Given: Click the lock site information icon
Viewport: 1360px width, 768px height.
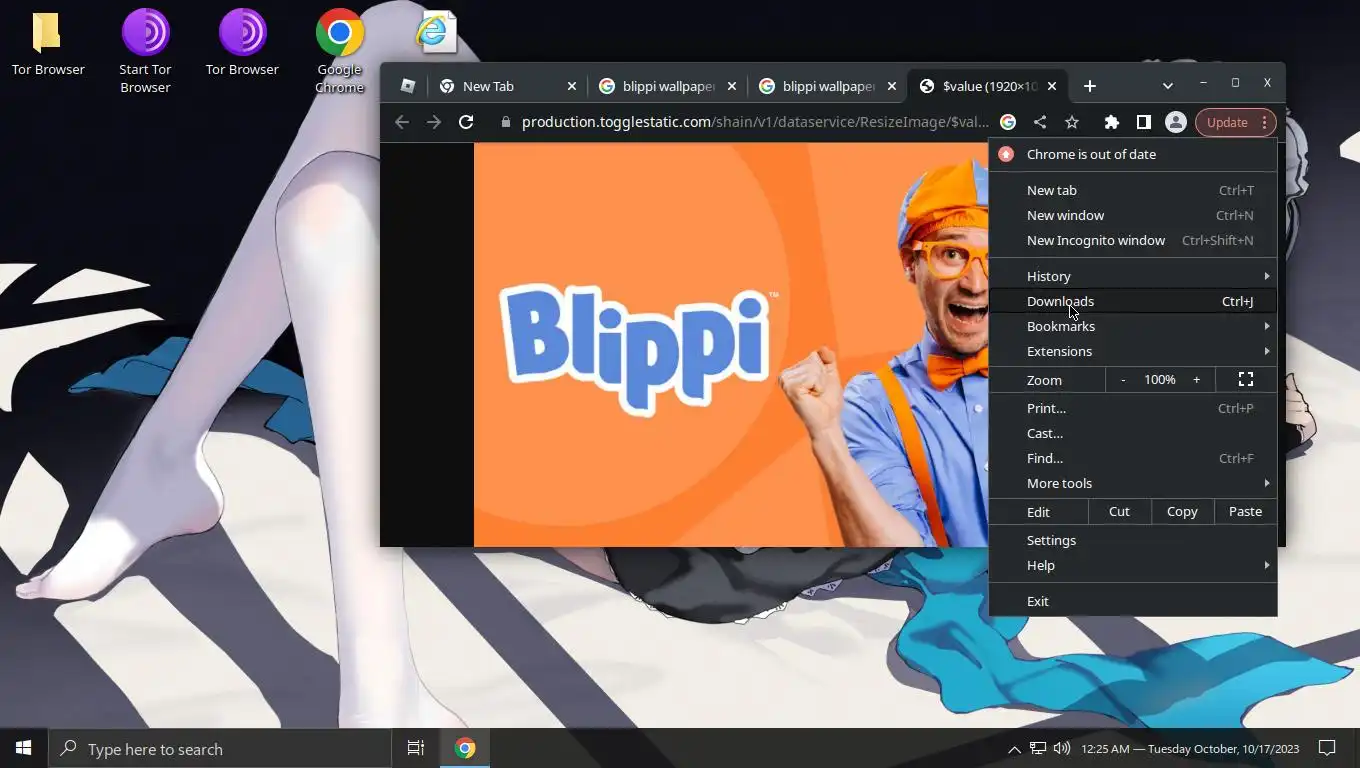Looking at the screenshot, I should pos(505,122).
